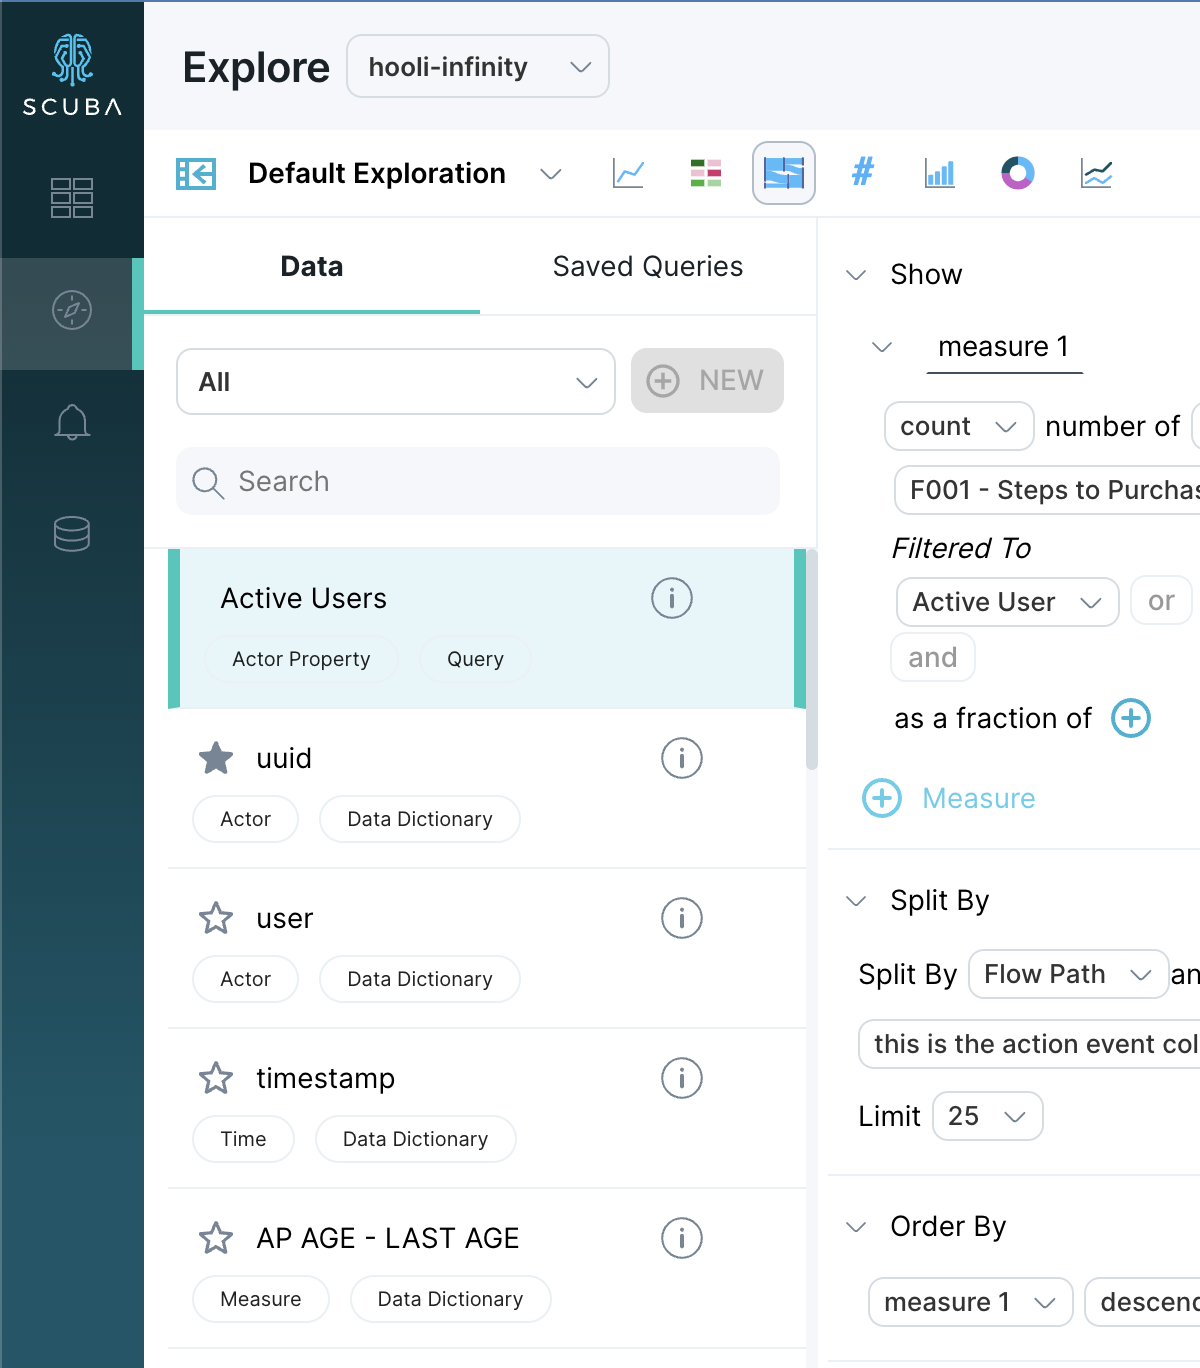The image size is (1200, 1368).
Task: Open the dashboards grid icon in the sidebar
Action: [72, 198]
